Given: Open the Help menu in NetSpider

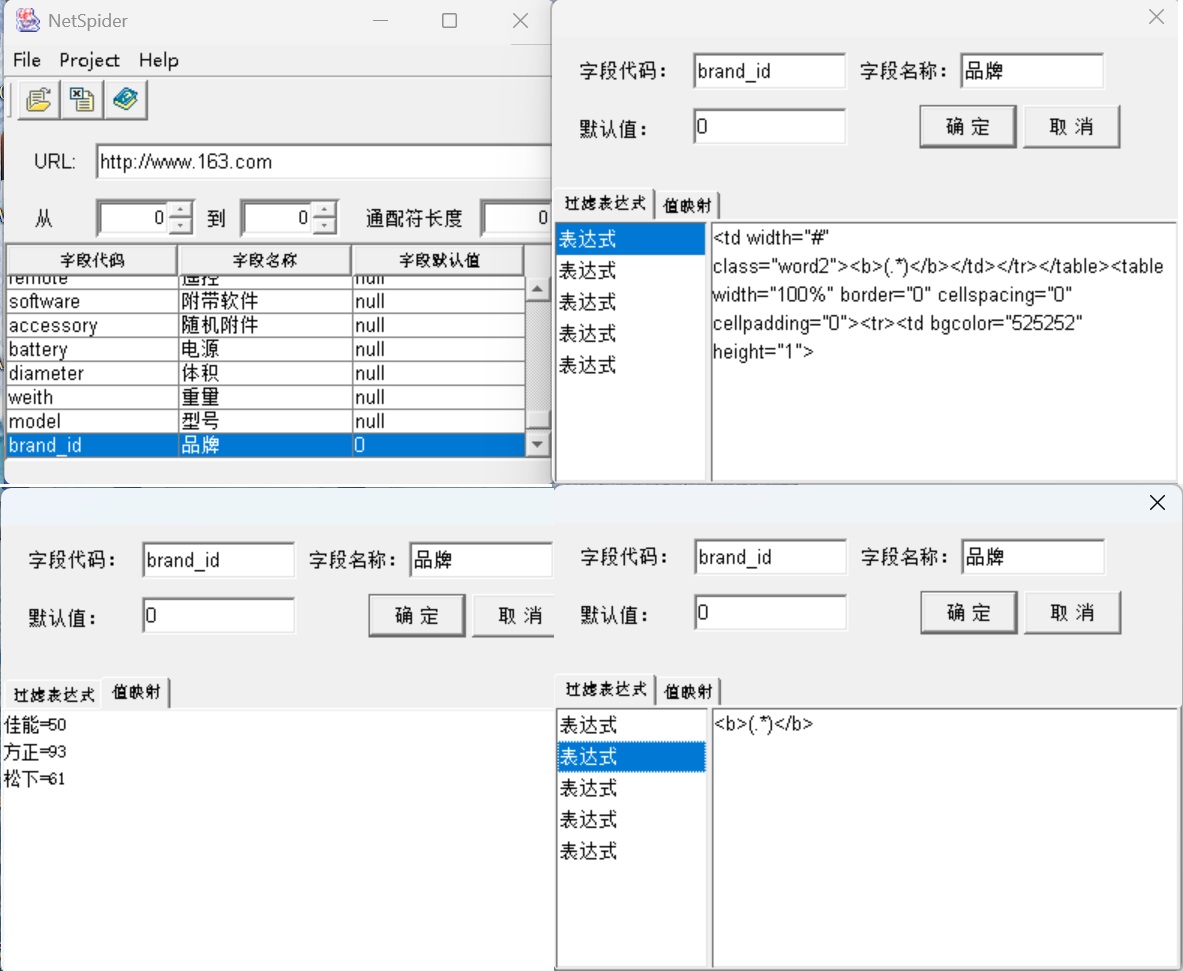Looking at the screenshot, I should (x=158, y=60).
